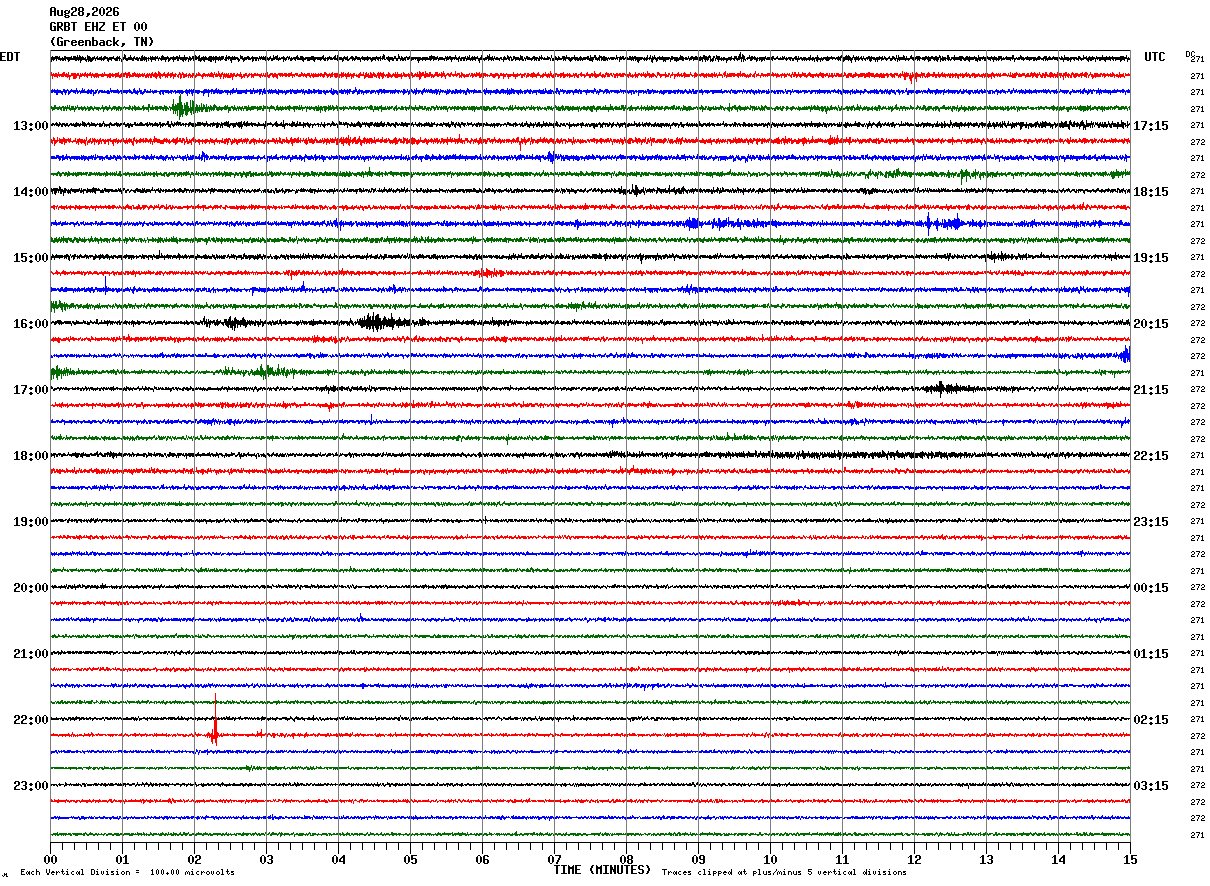Click the EDT column header
Viewport: 1210px width, 886px height.
tap(10, 57)
